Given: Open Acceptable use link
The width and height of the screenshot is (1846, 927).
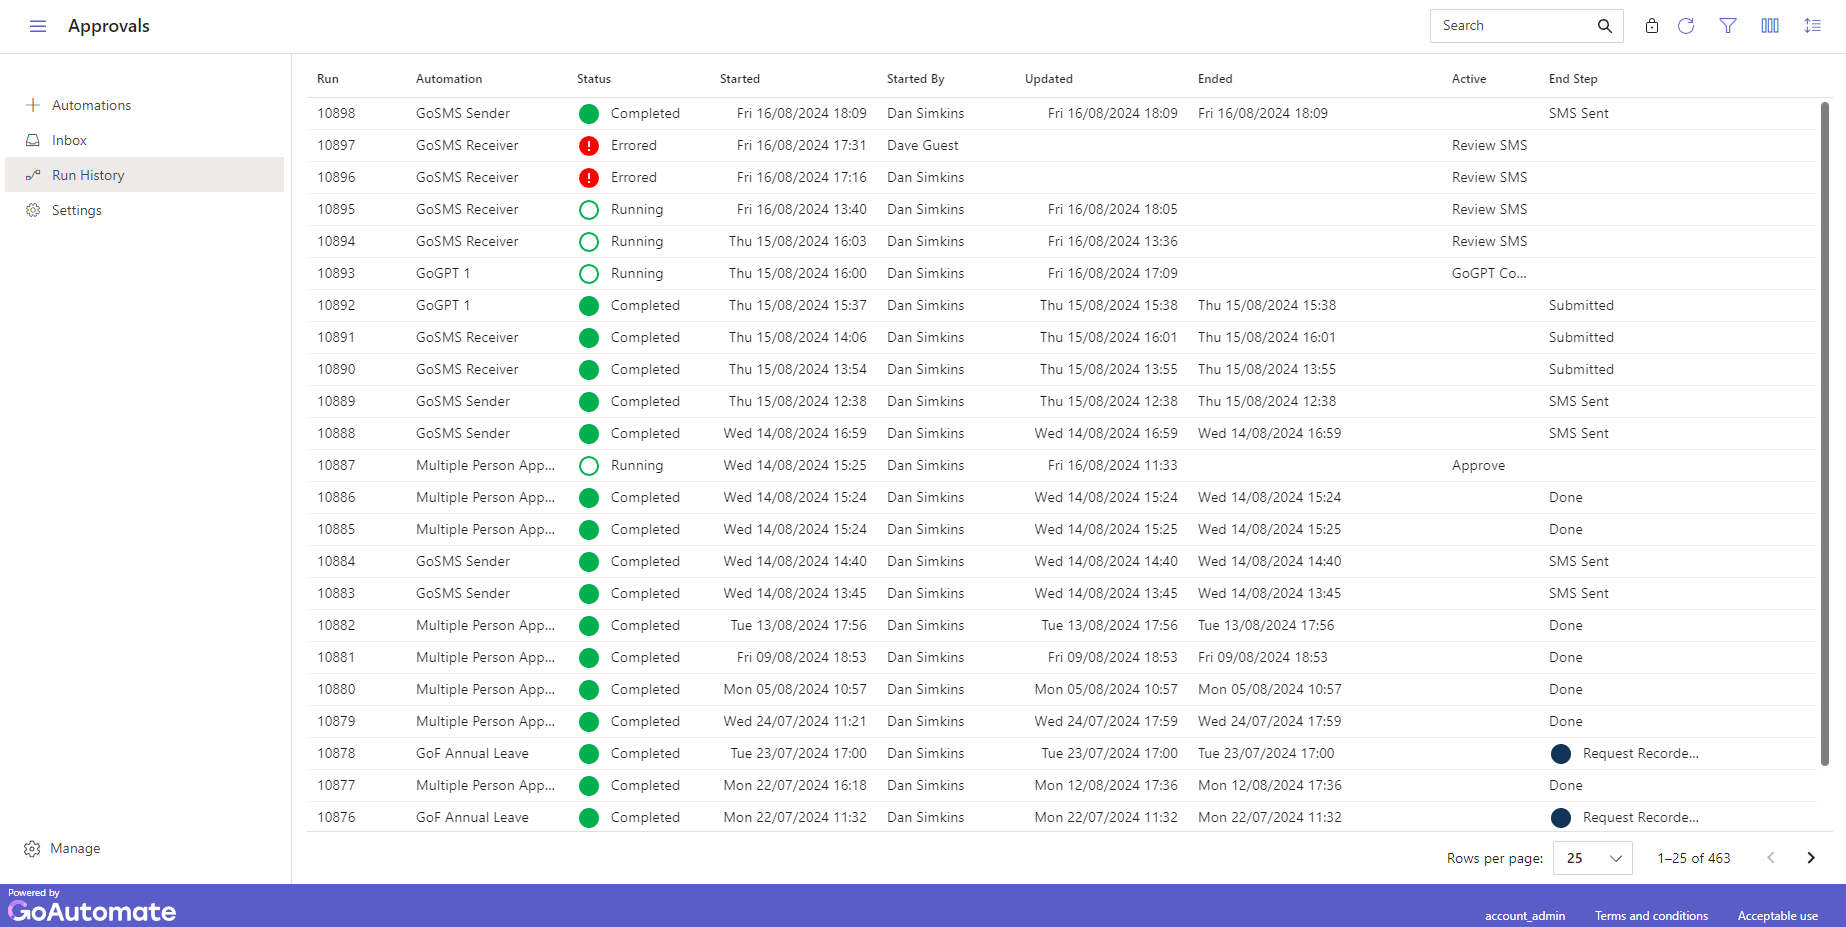Looking at the screenshot, I should (x=1778, y=916).
